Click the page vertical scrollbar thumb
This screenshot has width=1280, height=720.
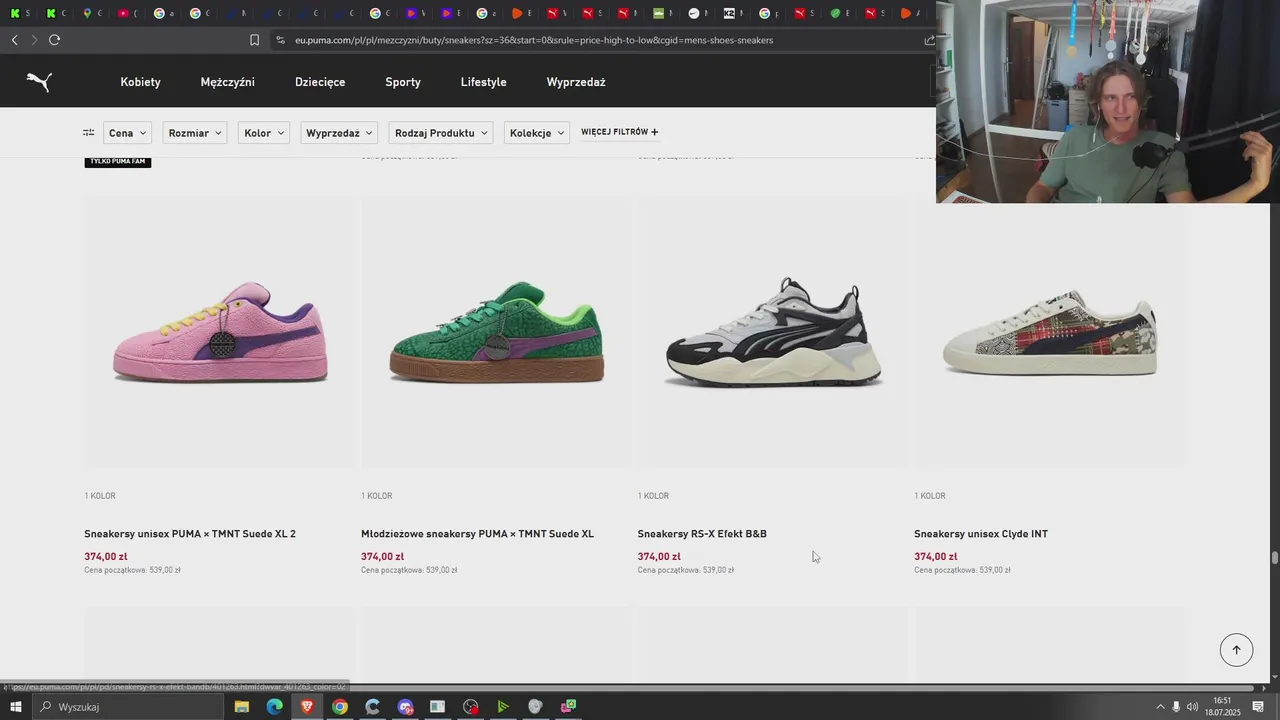1274,558
